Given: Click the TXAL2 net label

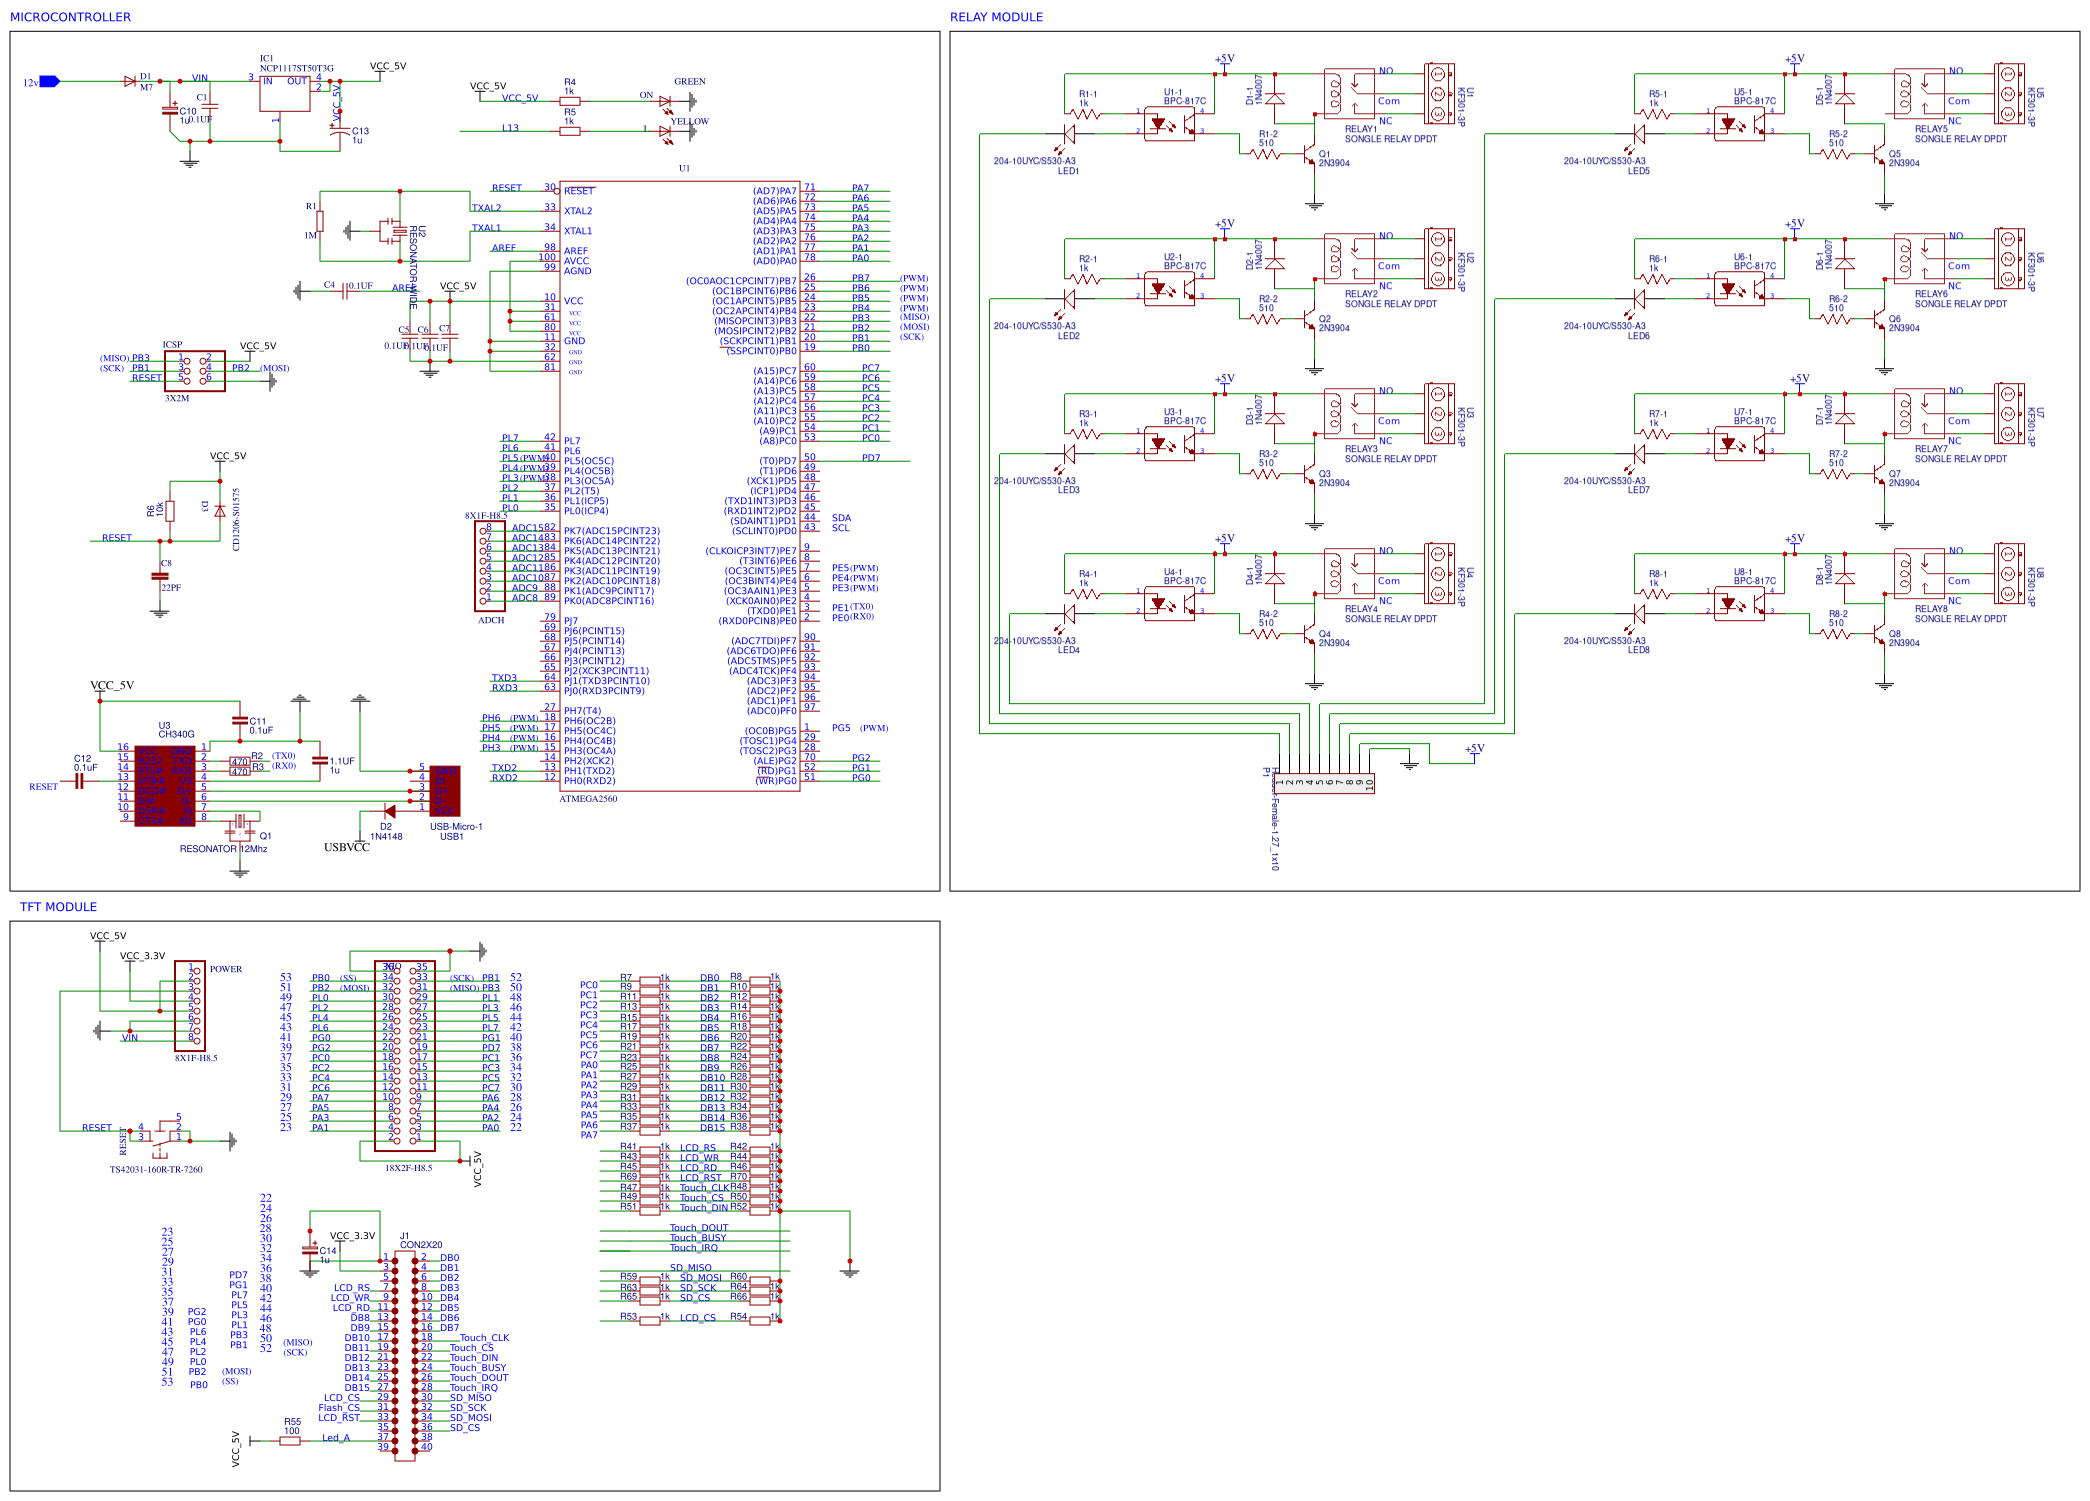Looking at the screenshot, I should 486,208.
